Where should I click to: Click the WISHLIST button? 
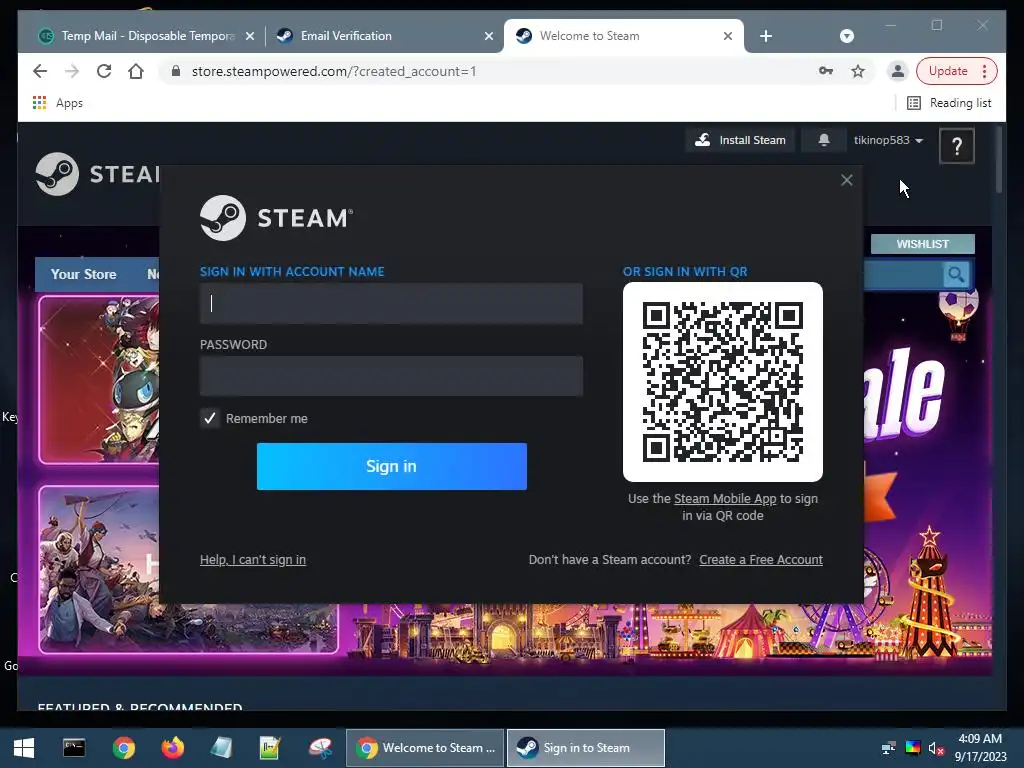pos(922,244)
